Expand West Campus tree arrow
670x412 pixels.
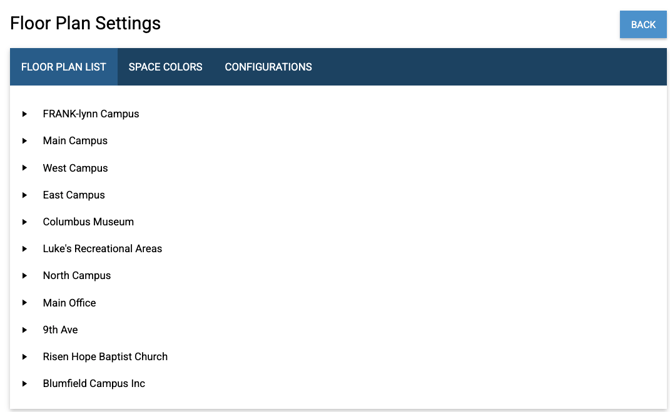[x=25, y=168]
